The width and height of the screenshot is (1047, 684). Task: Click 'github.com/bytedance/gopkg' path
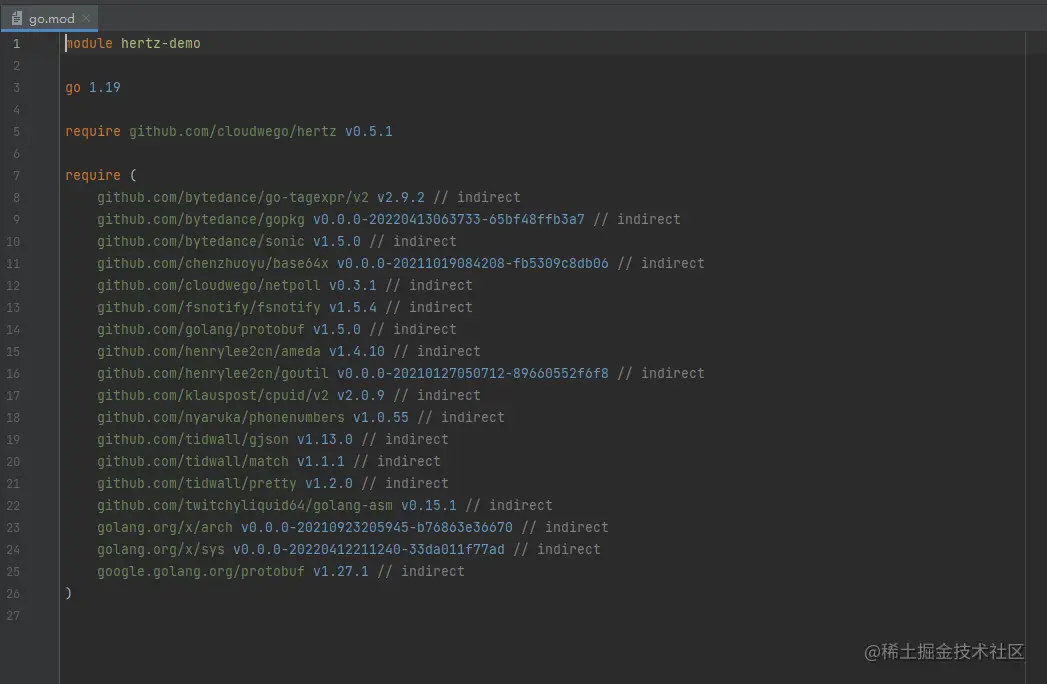200,220
